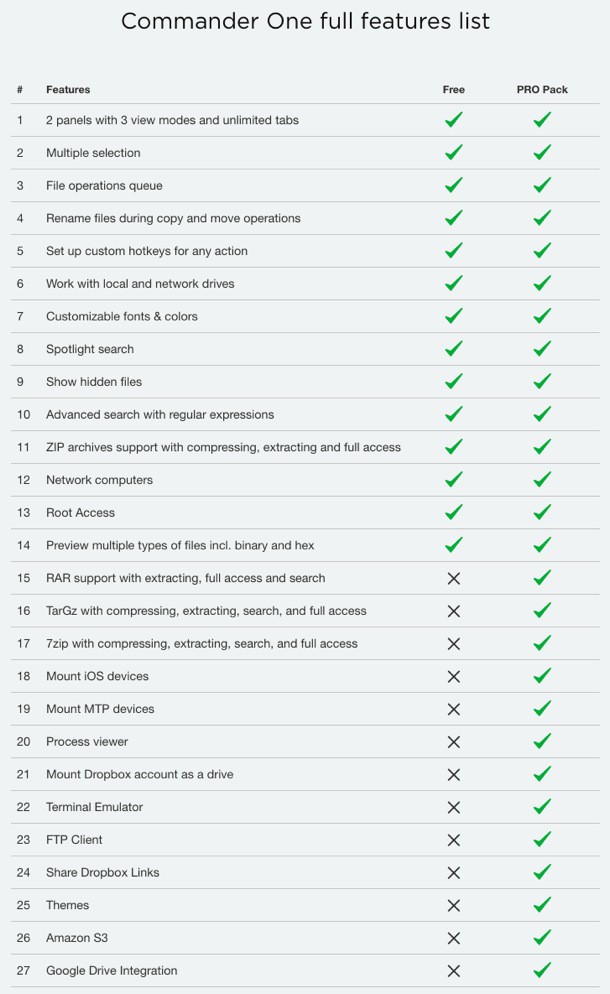Click the PRO Pack checkmark for Terminal Emulator
This screenshot has width=610, height=994.
pos(542,807)
